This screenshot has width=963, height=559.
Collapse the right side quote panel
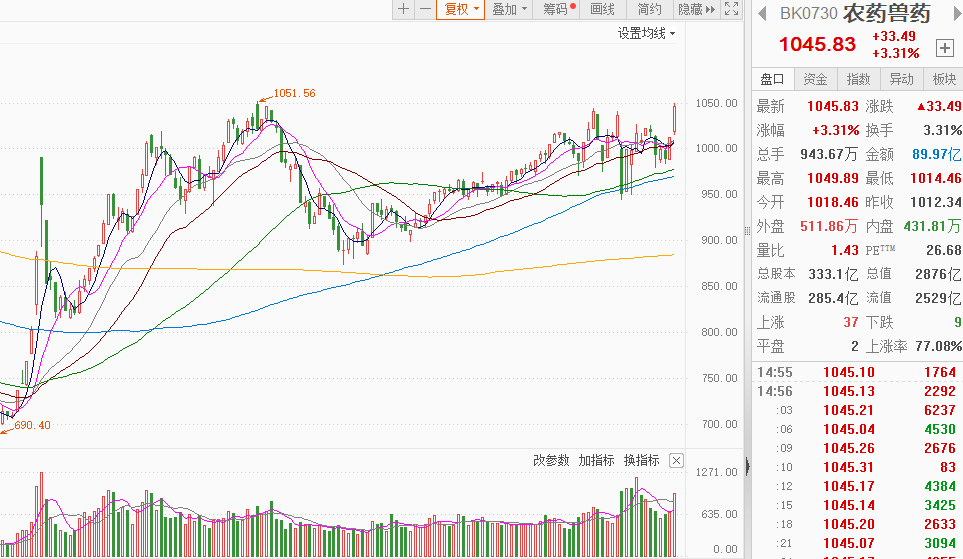click(746, 465)
